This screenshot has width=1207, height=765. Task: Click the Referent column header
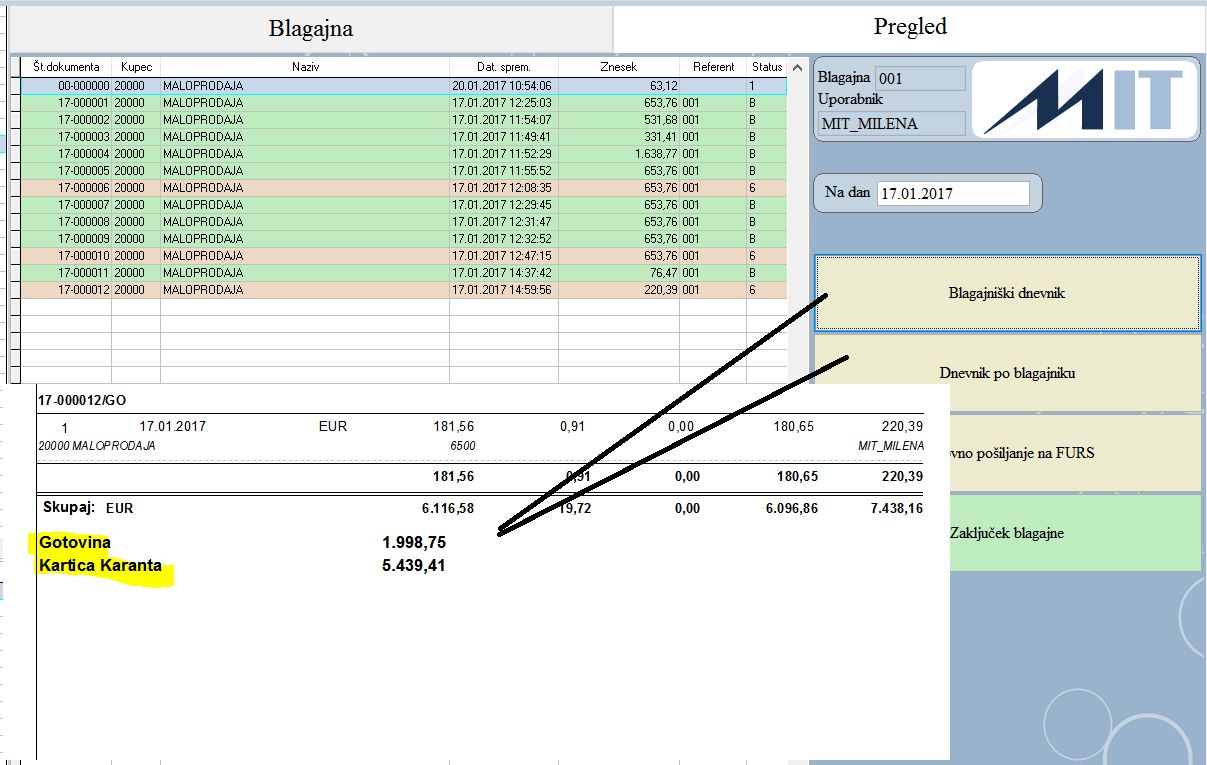[713, 67]
